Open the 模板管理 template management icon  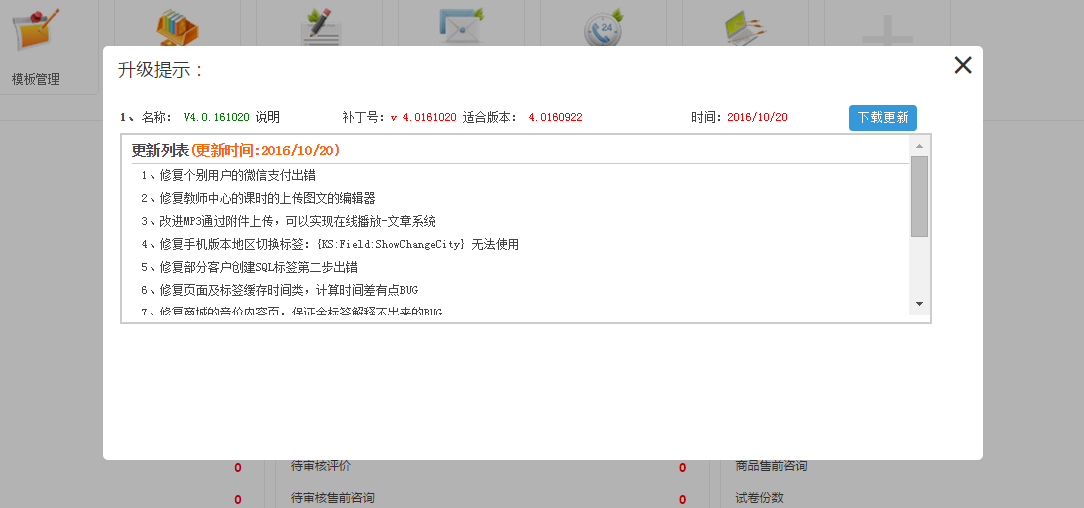[36, 32]
